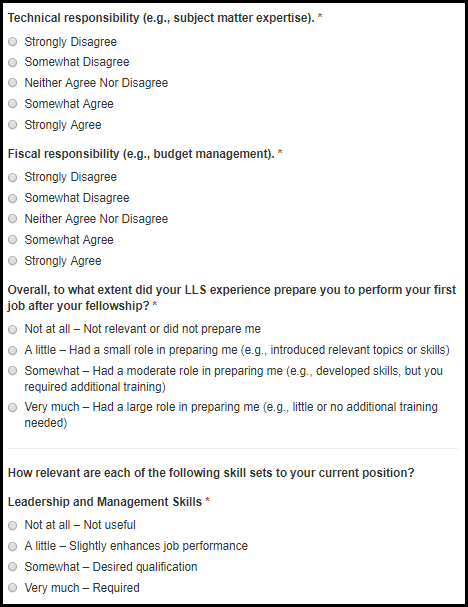Choose Strongly Agree under Technical responsibility
Image resolution: width=468 pixels, height=607 pixels.
13,124
